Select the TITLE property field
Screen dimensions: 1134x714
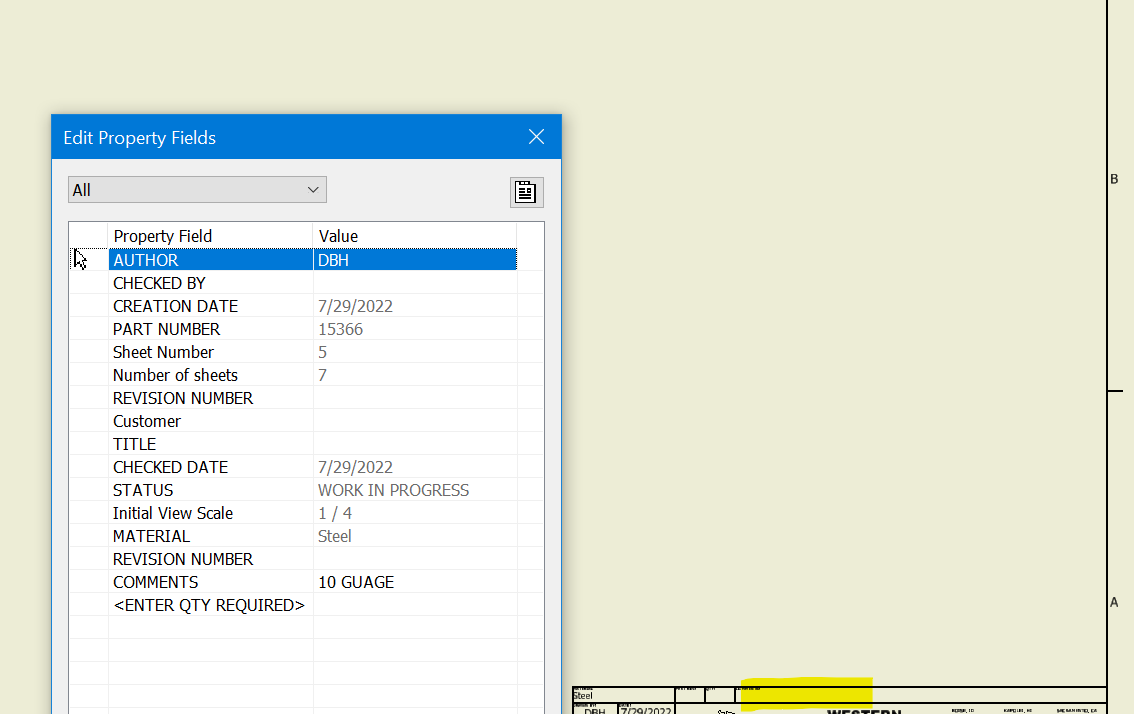point(210,444)
